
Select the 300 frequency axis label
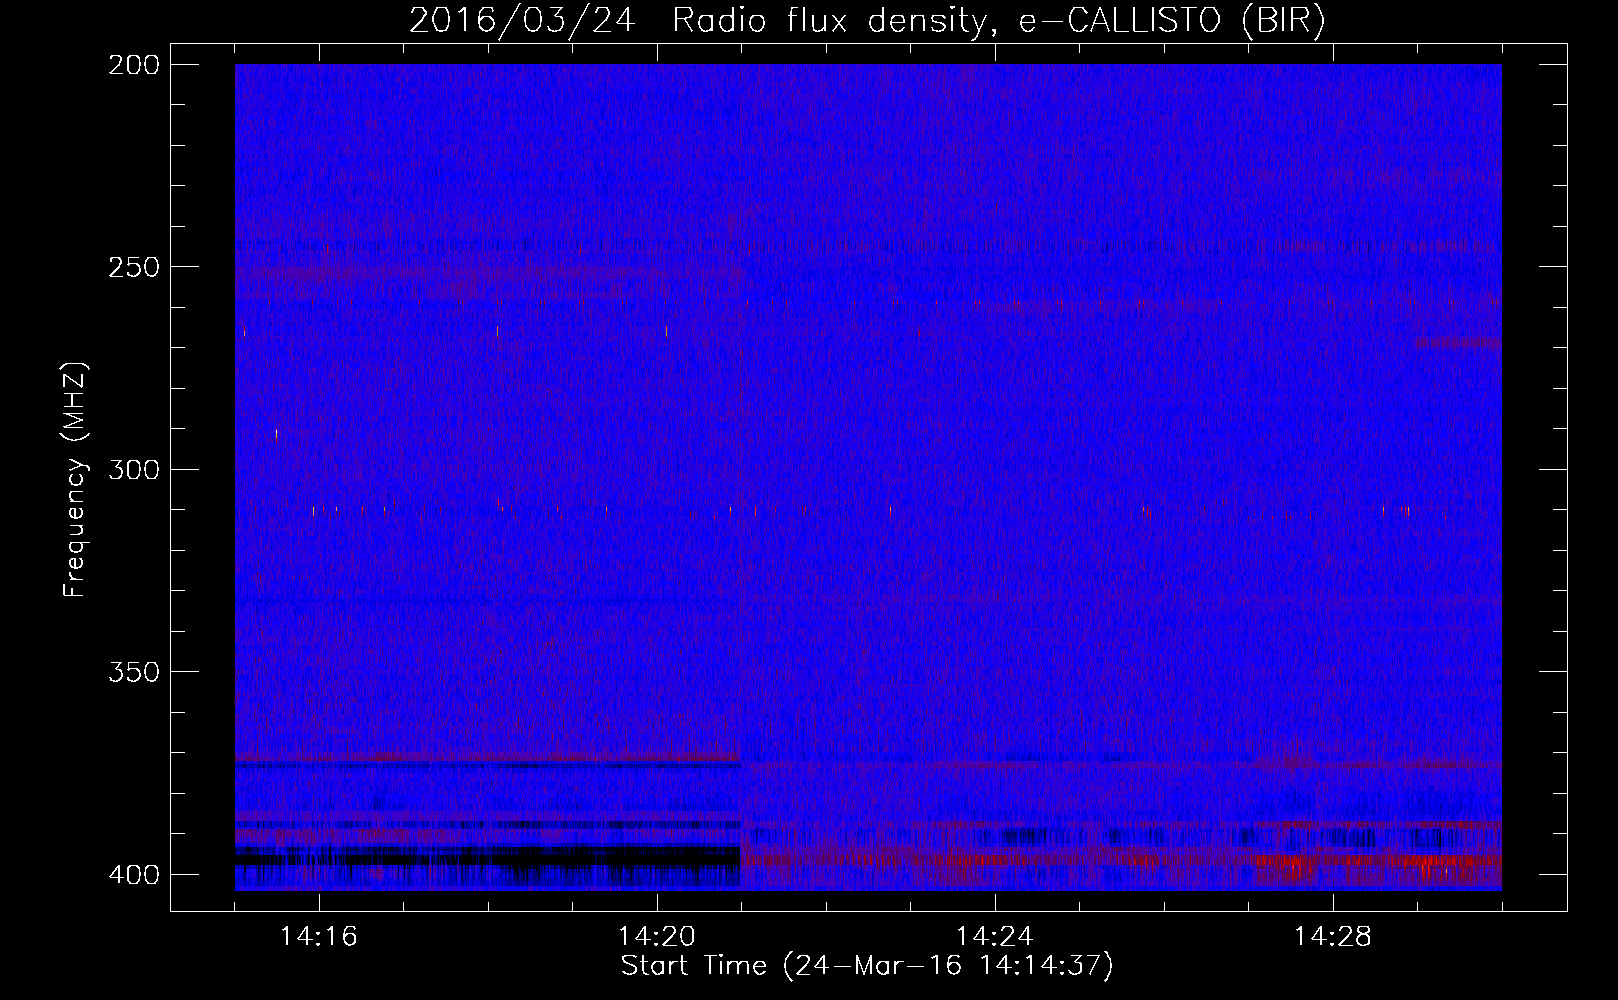pos(134,470)
